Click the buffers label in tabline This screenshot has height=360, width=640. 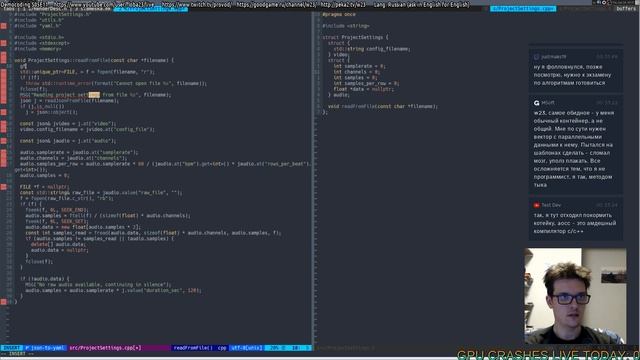626,9
